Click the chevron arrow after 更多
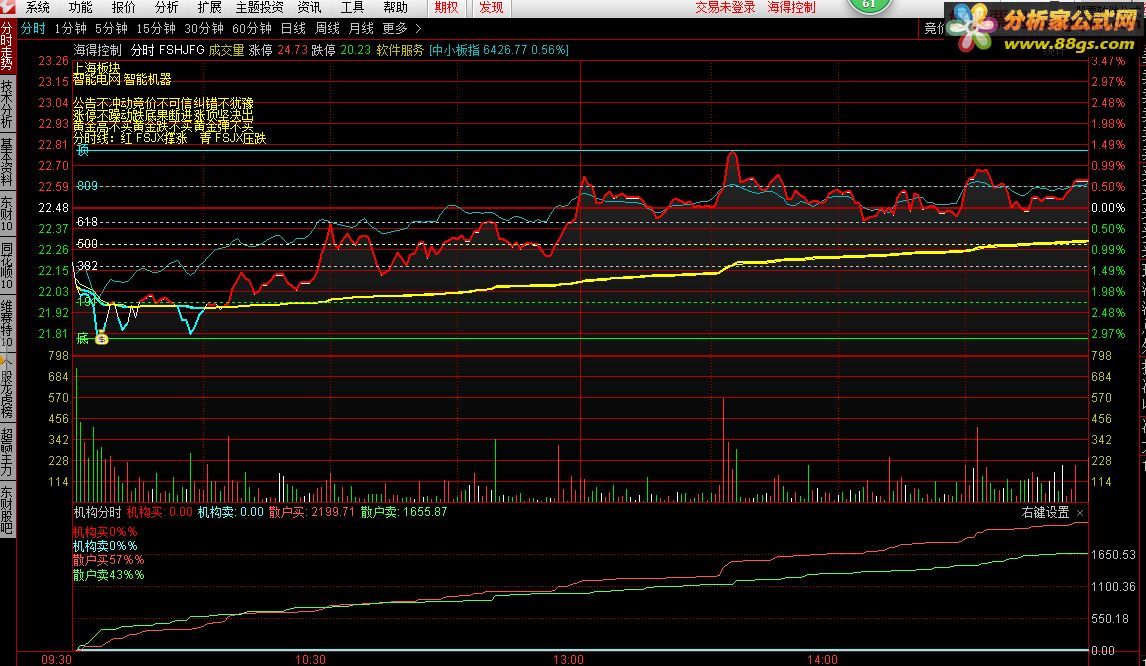 (418, 29)
